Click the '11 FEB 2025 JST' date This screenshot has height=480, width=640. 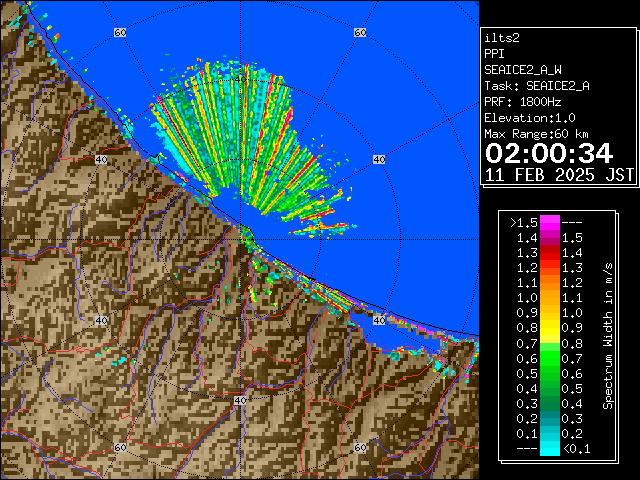coord(559,175)
